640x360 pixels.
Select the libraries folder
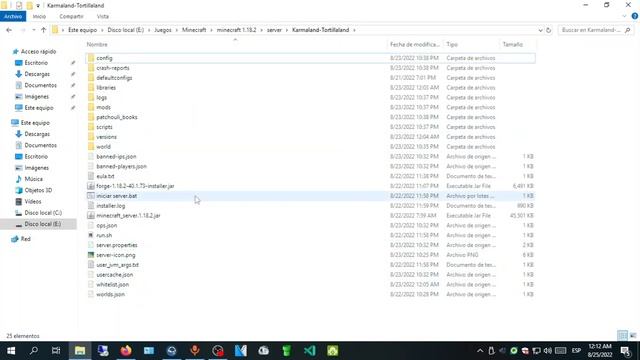[106, 87]
